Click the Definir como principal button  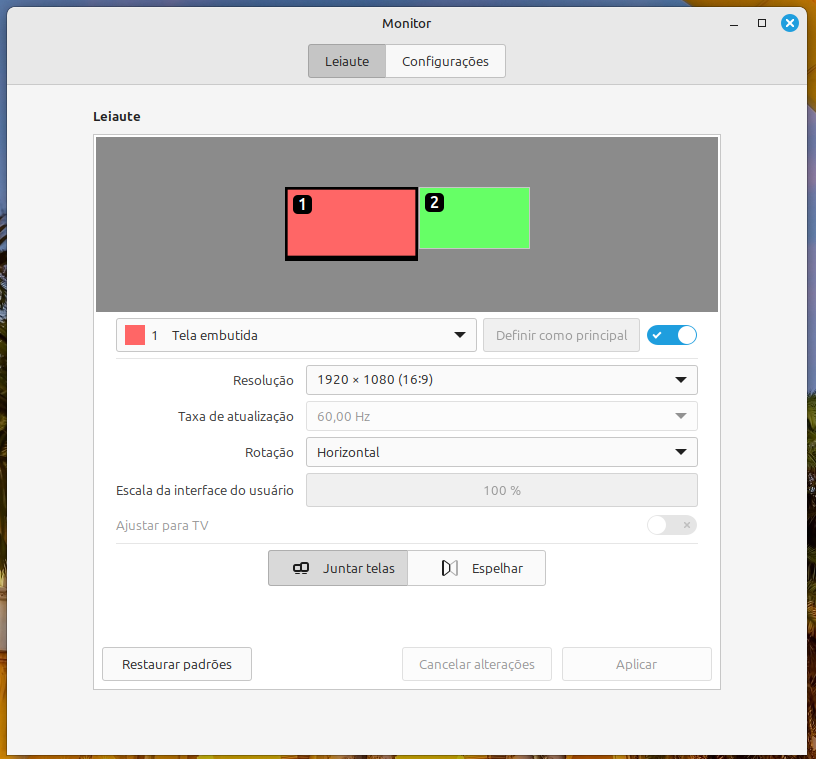(561, 336)
